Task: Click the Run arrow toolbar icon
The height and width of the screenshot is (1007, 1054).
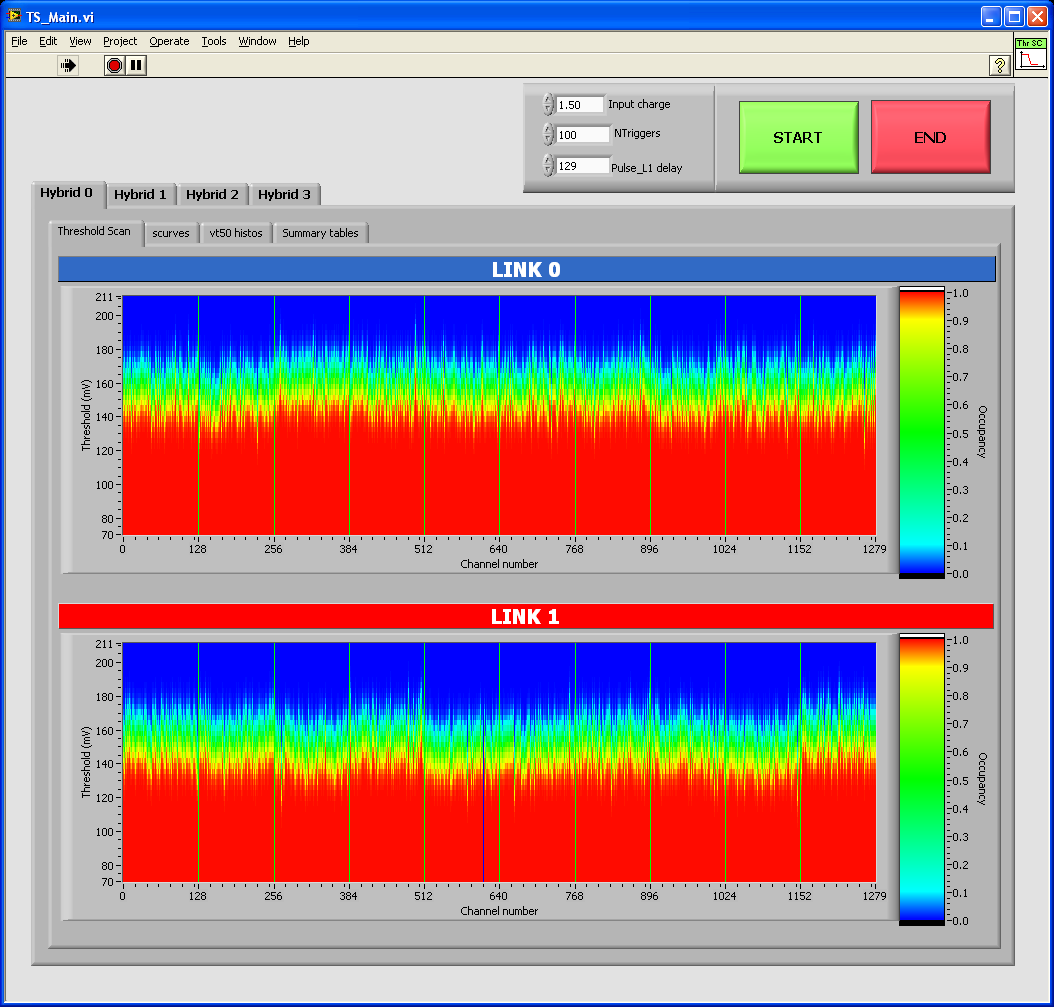Action: pyautogui.click(x=68, y=65)
